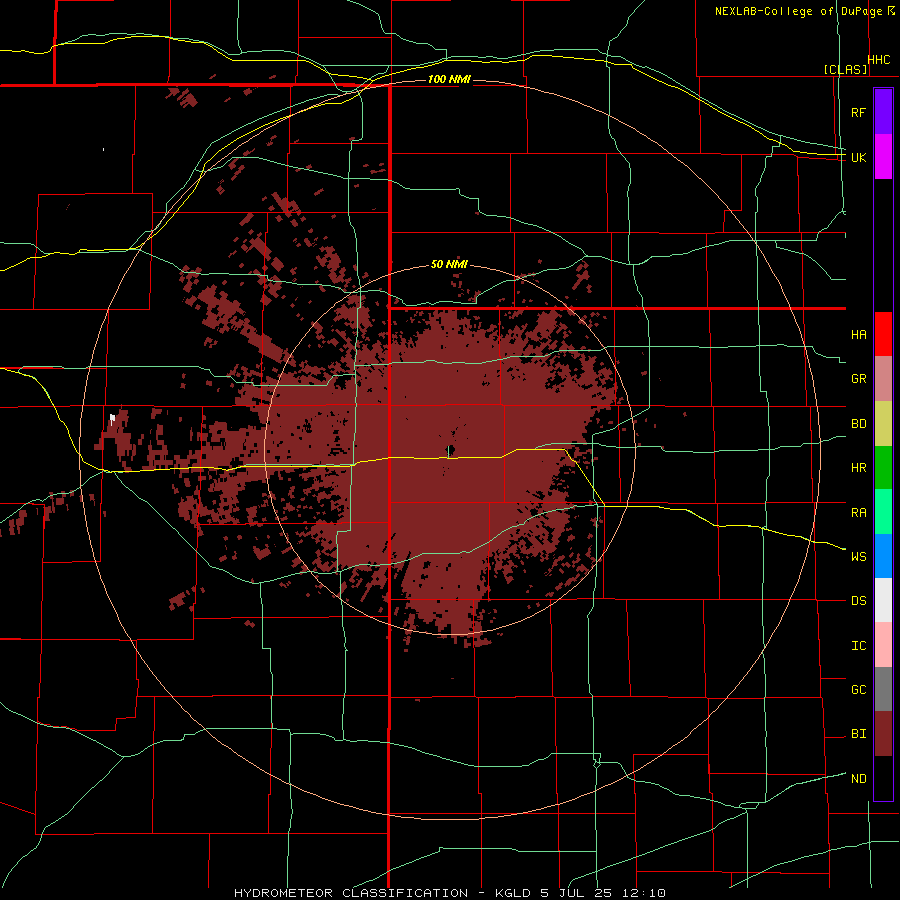The width and height of the screenshot is (900, 900).
Task: Click the GC legend label
Action: [858, 690]
